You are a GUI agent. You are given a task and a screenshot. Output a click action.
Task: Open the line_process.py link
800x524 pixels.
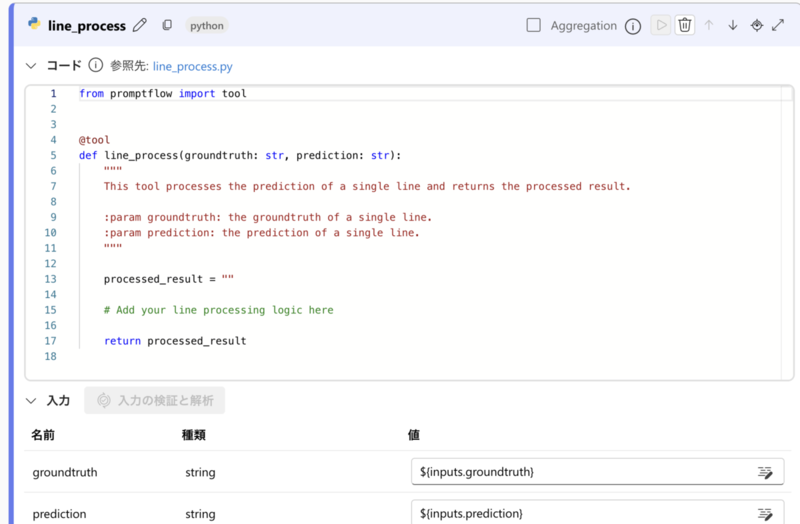tap(192, 66)
